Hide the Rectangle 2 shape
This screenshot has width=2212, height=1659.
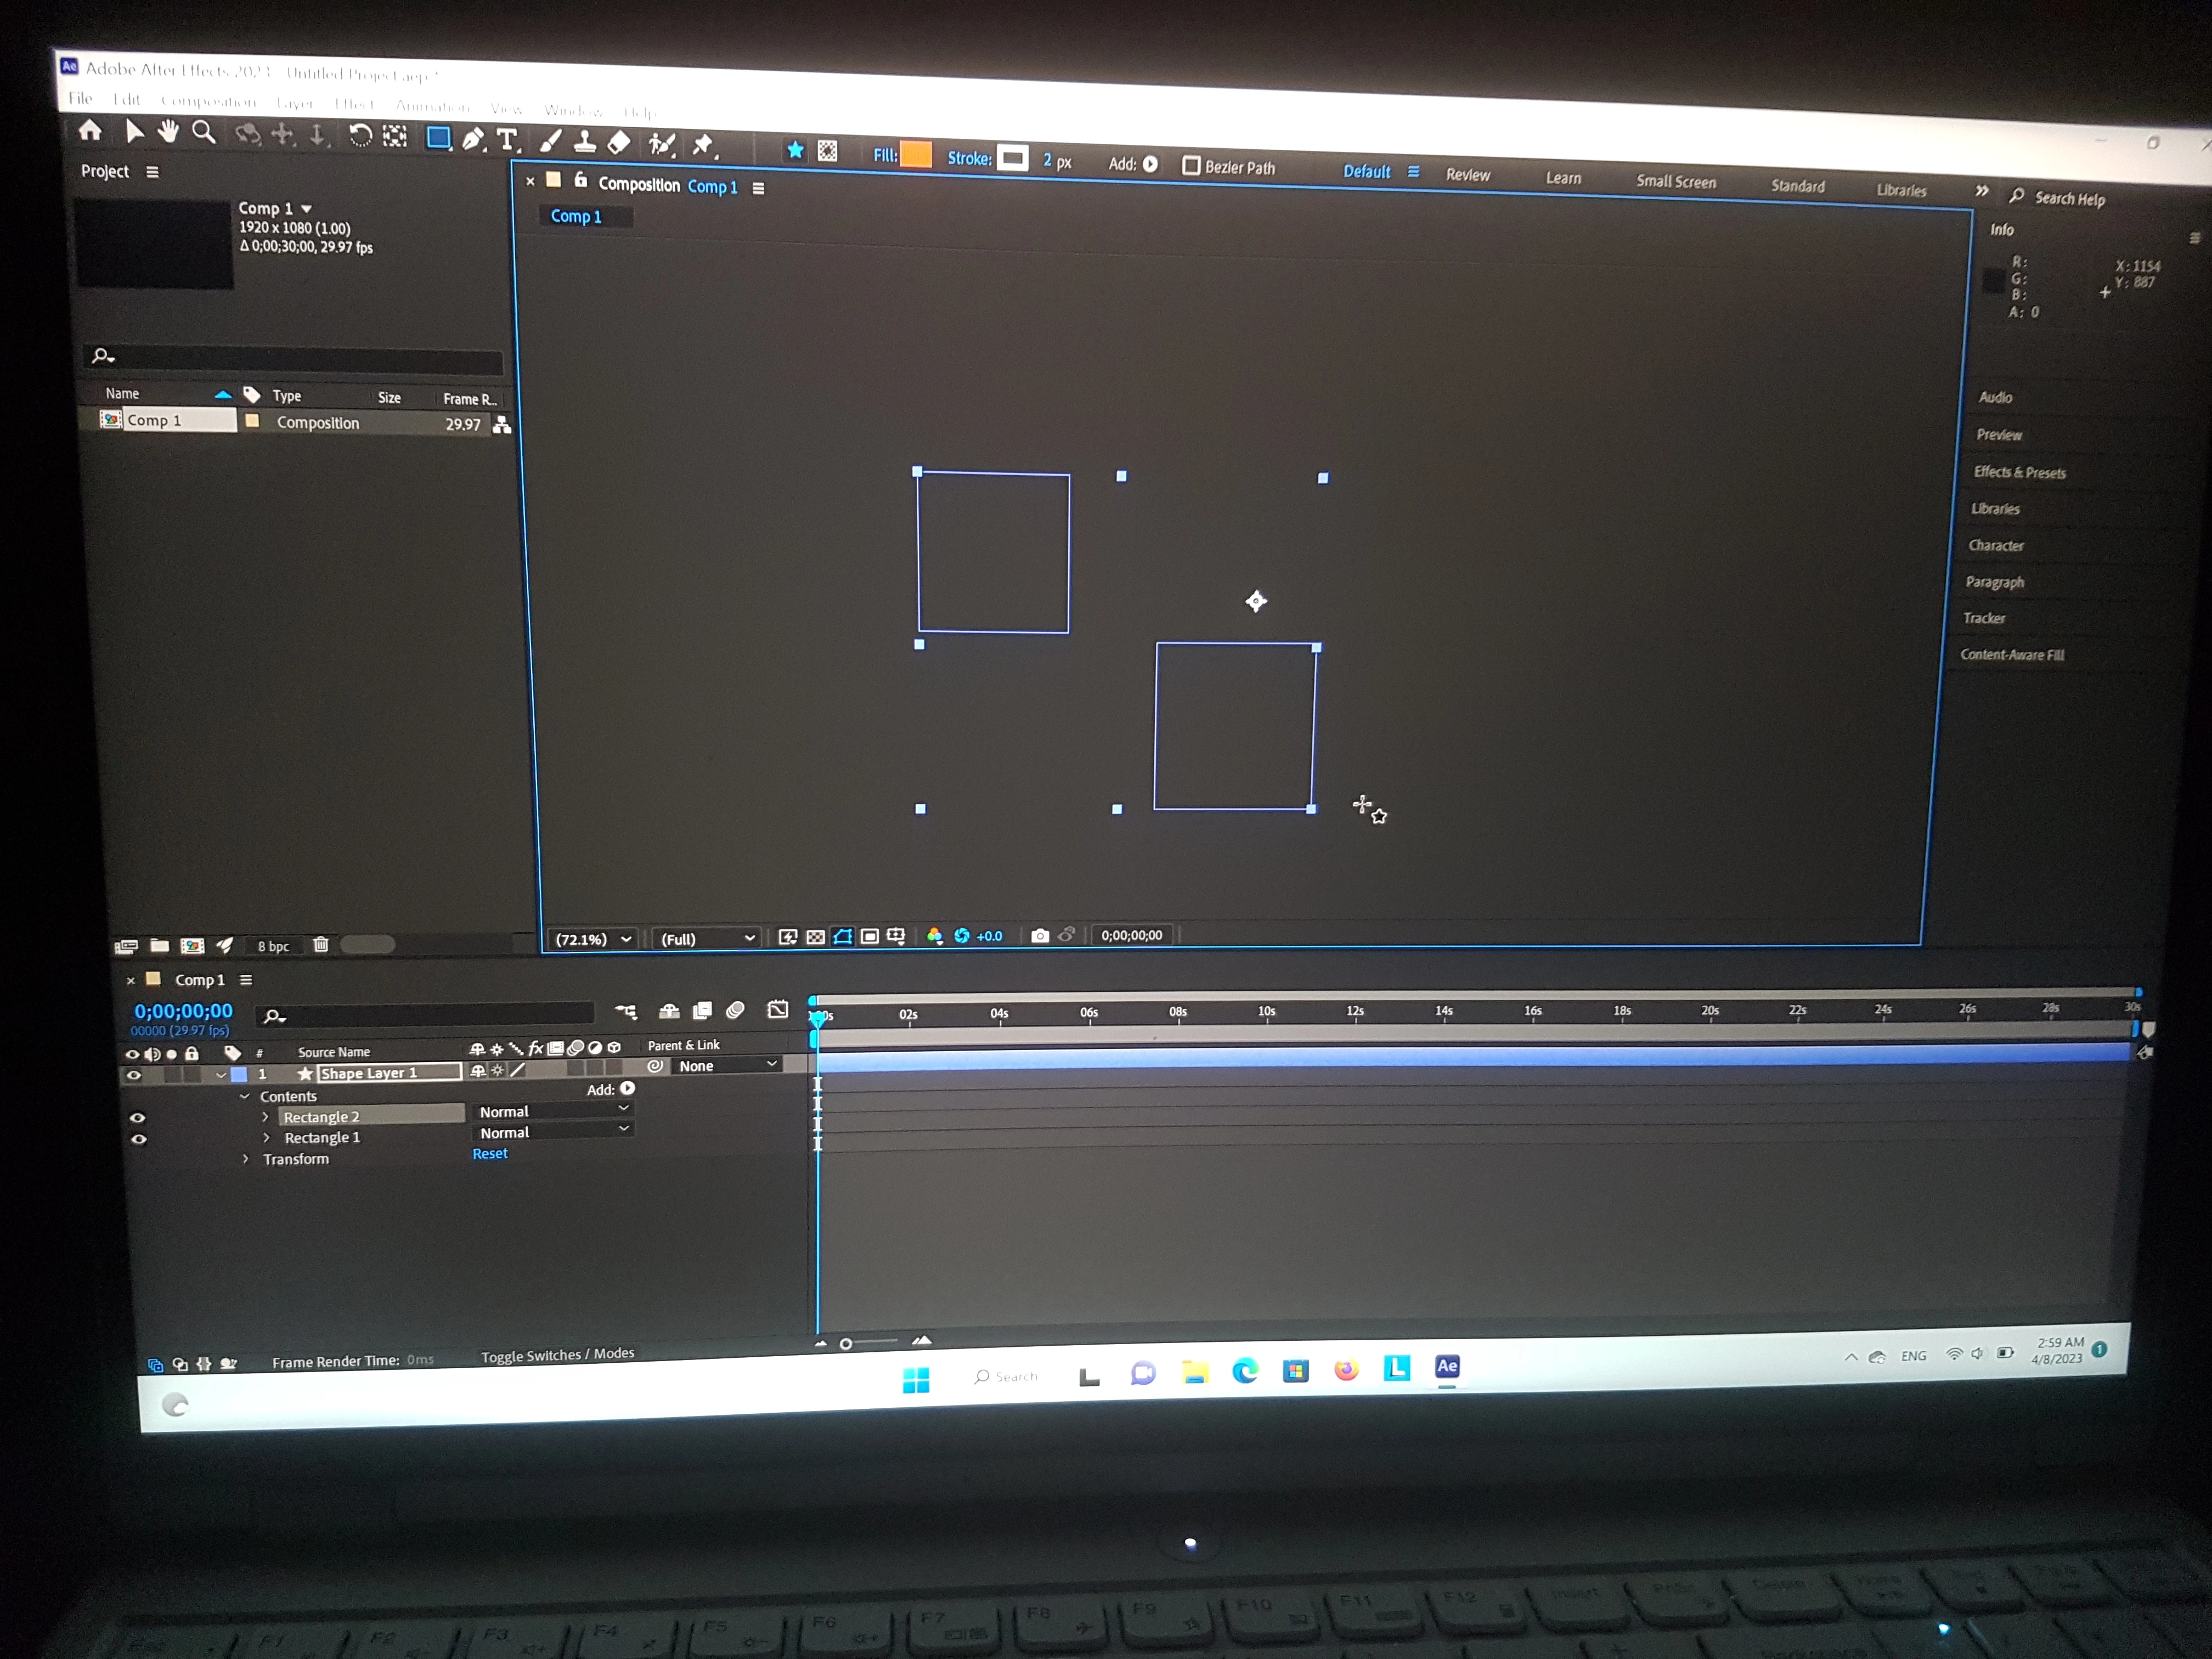point(138,1118)
